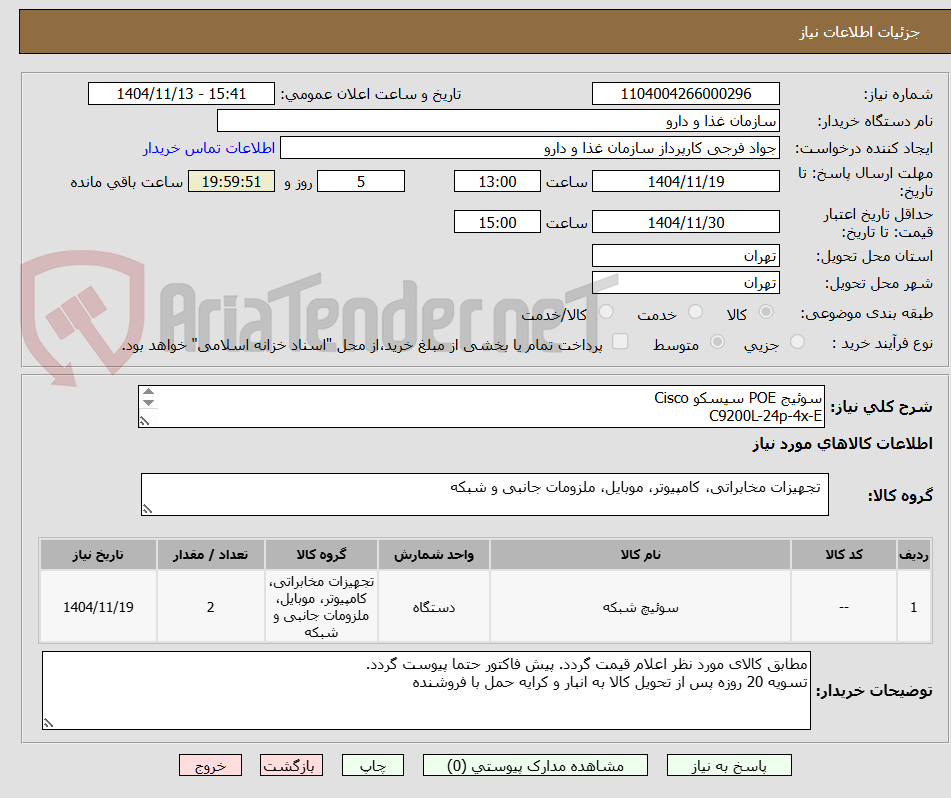Click the گروه کالا text area

point(485,494)
